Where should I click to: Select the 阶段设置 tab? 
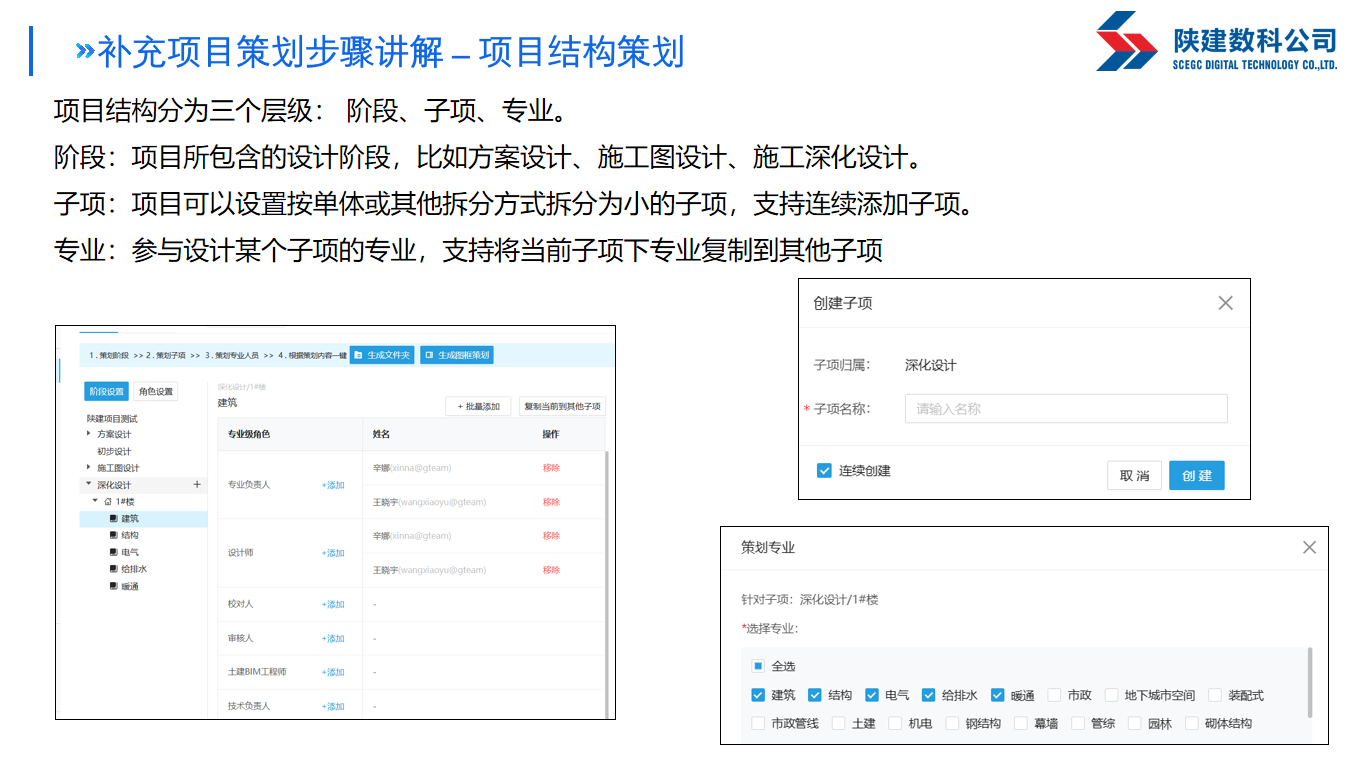106,392
